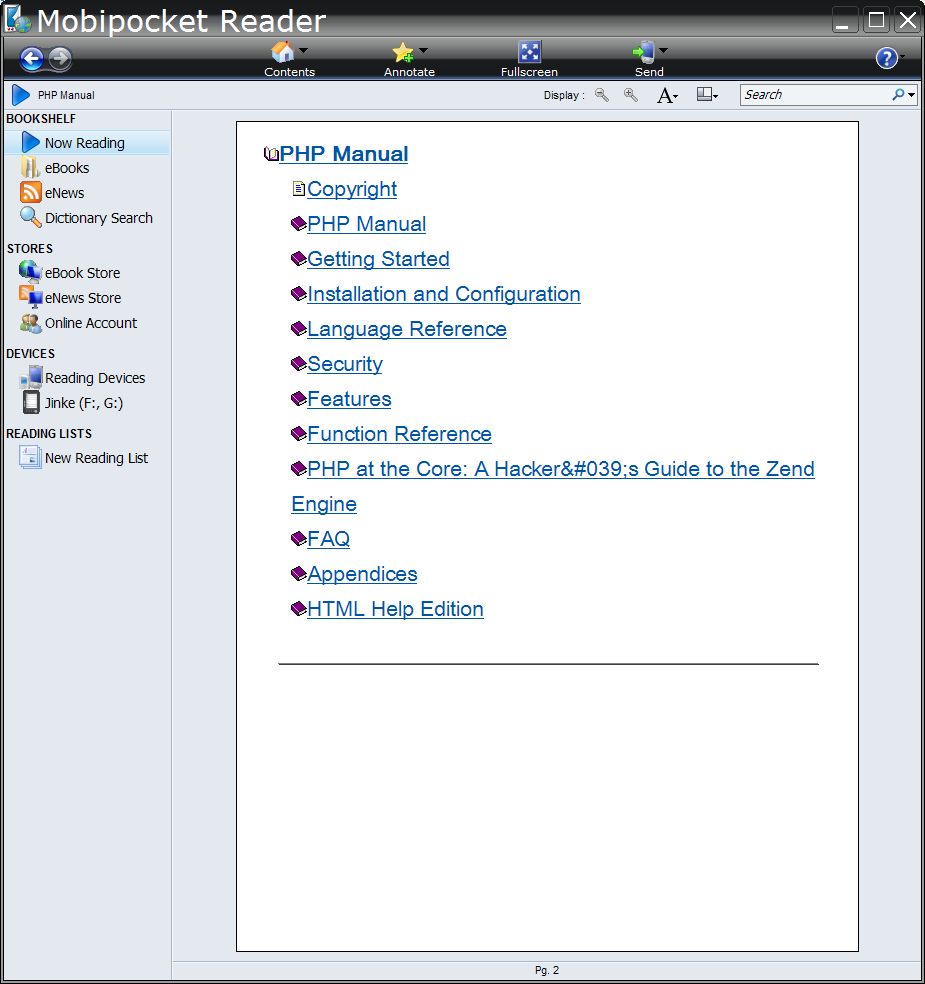The height and width of the screenshot is (984, 925).
Task: Click the purple book icon beside FAQ
Action: 299,538
